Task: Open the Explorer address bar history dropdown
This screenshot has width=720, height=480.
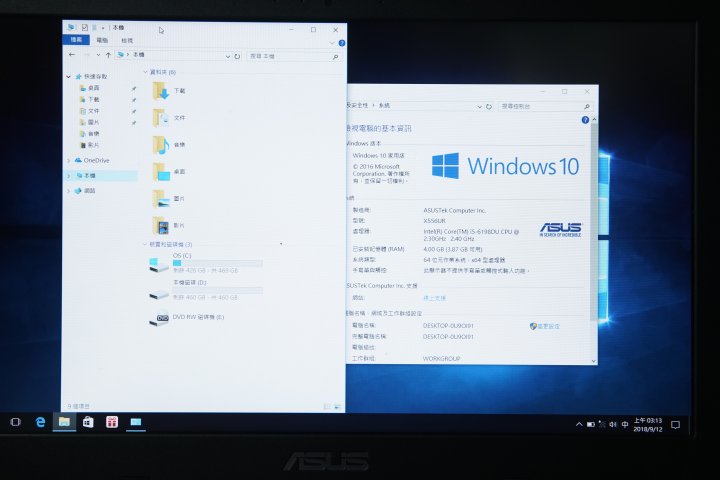Action: tap(227, 56)
